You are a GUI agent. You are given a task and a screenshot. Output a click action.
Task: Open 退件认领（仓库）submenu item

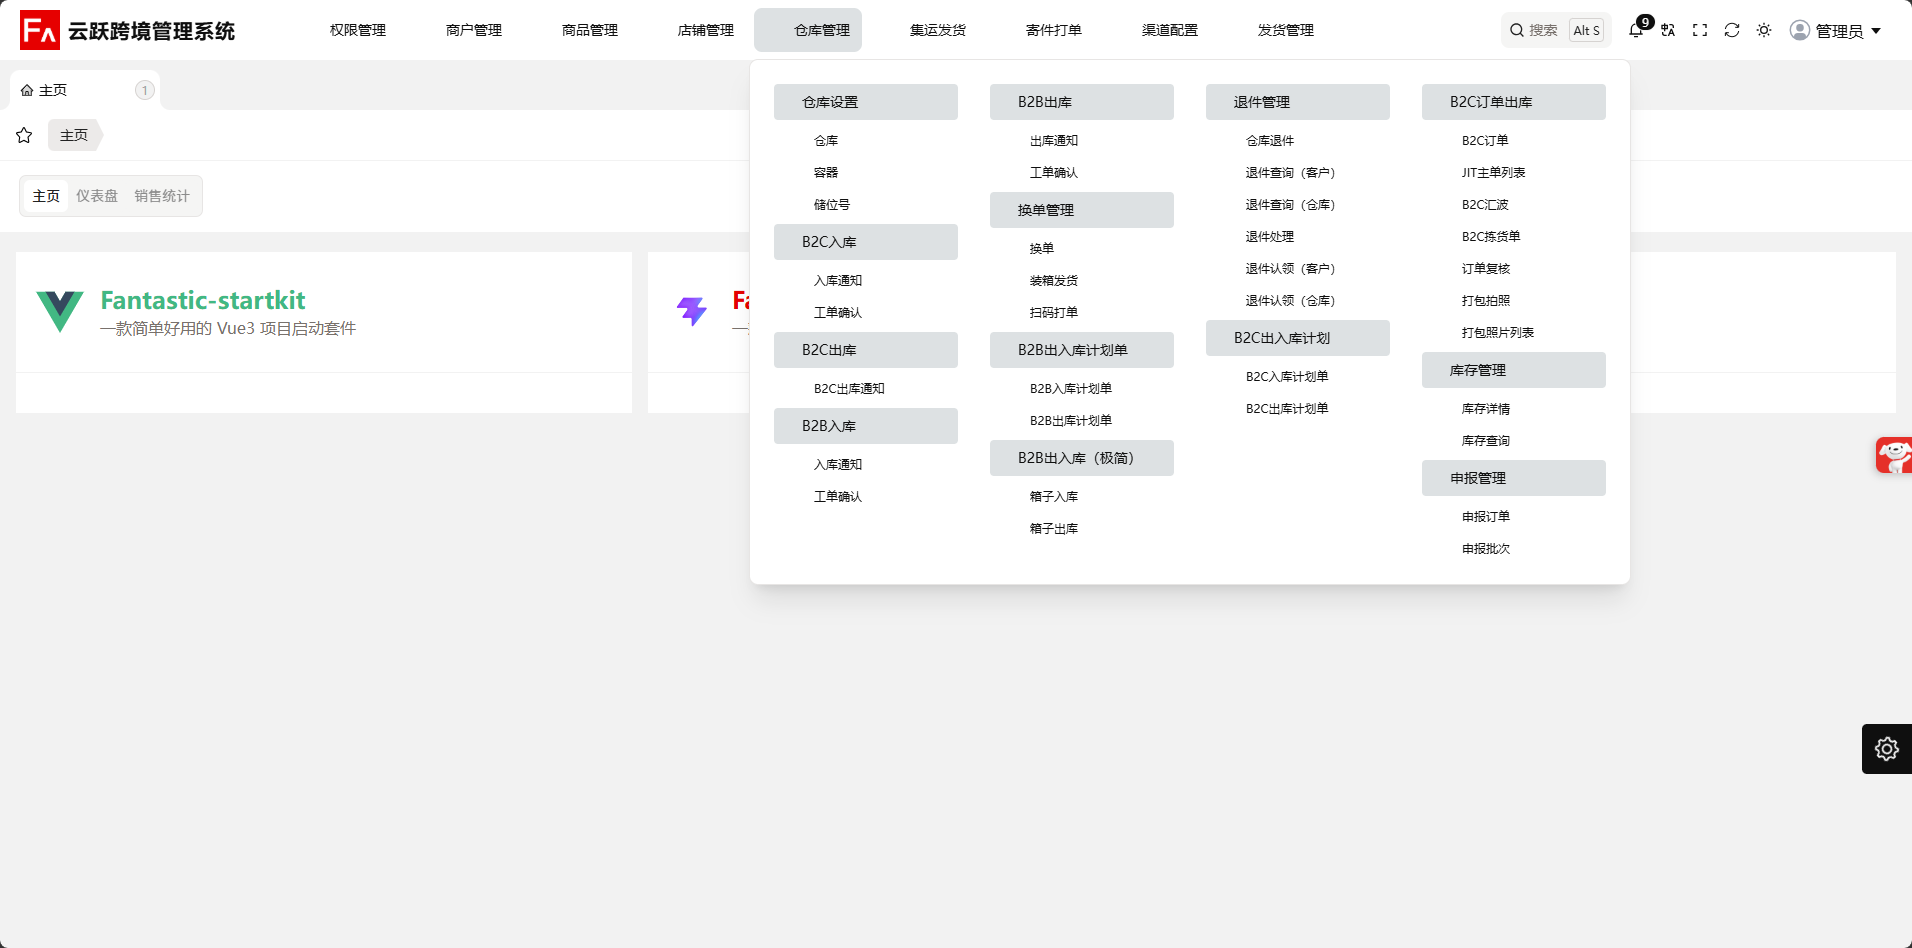coord(1290,301)
